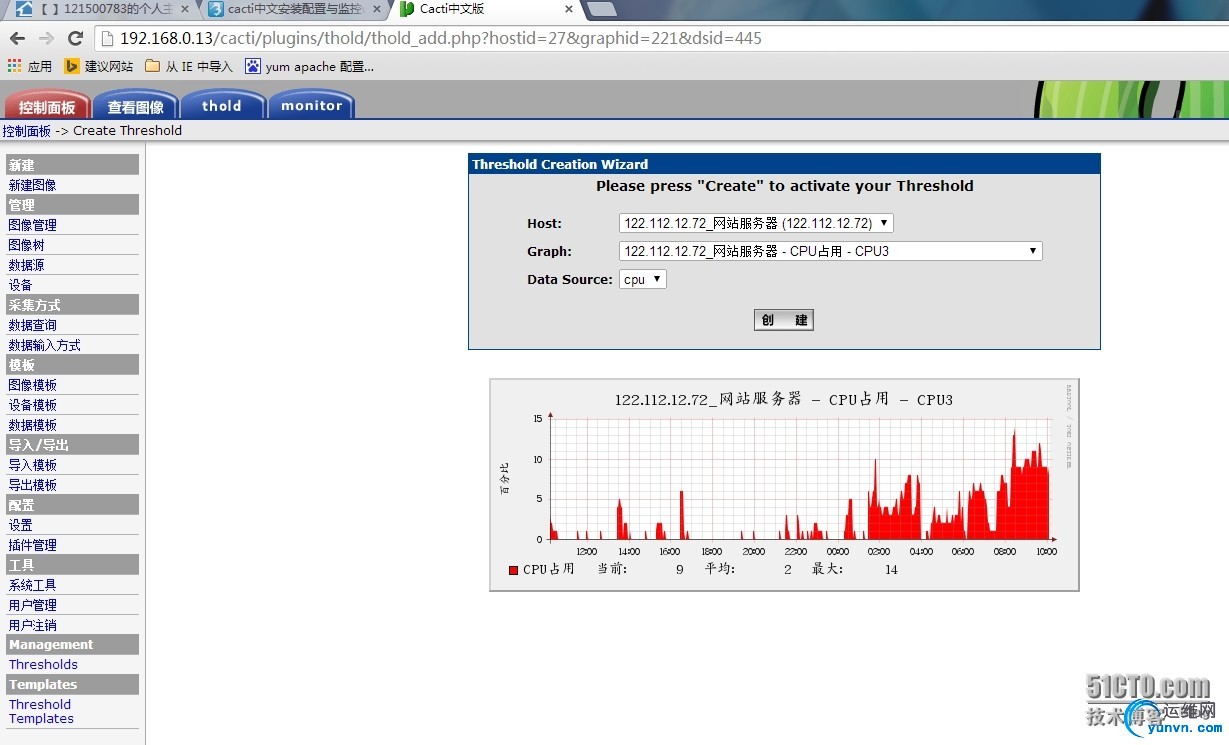Open 设置 settings in the sidebar

(x=21, y=525)
